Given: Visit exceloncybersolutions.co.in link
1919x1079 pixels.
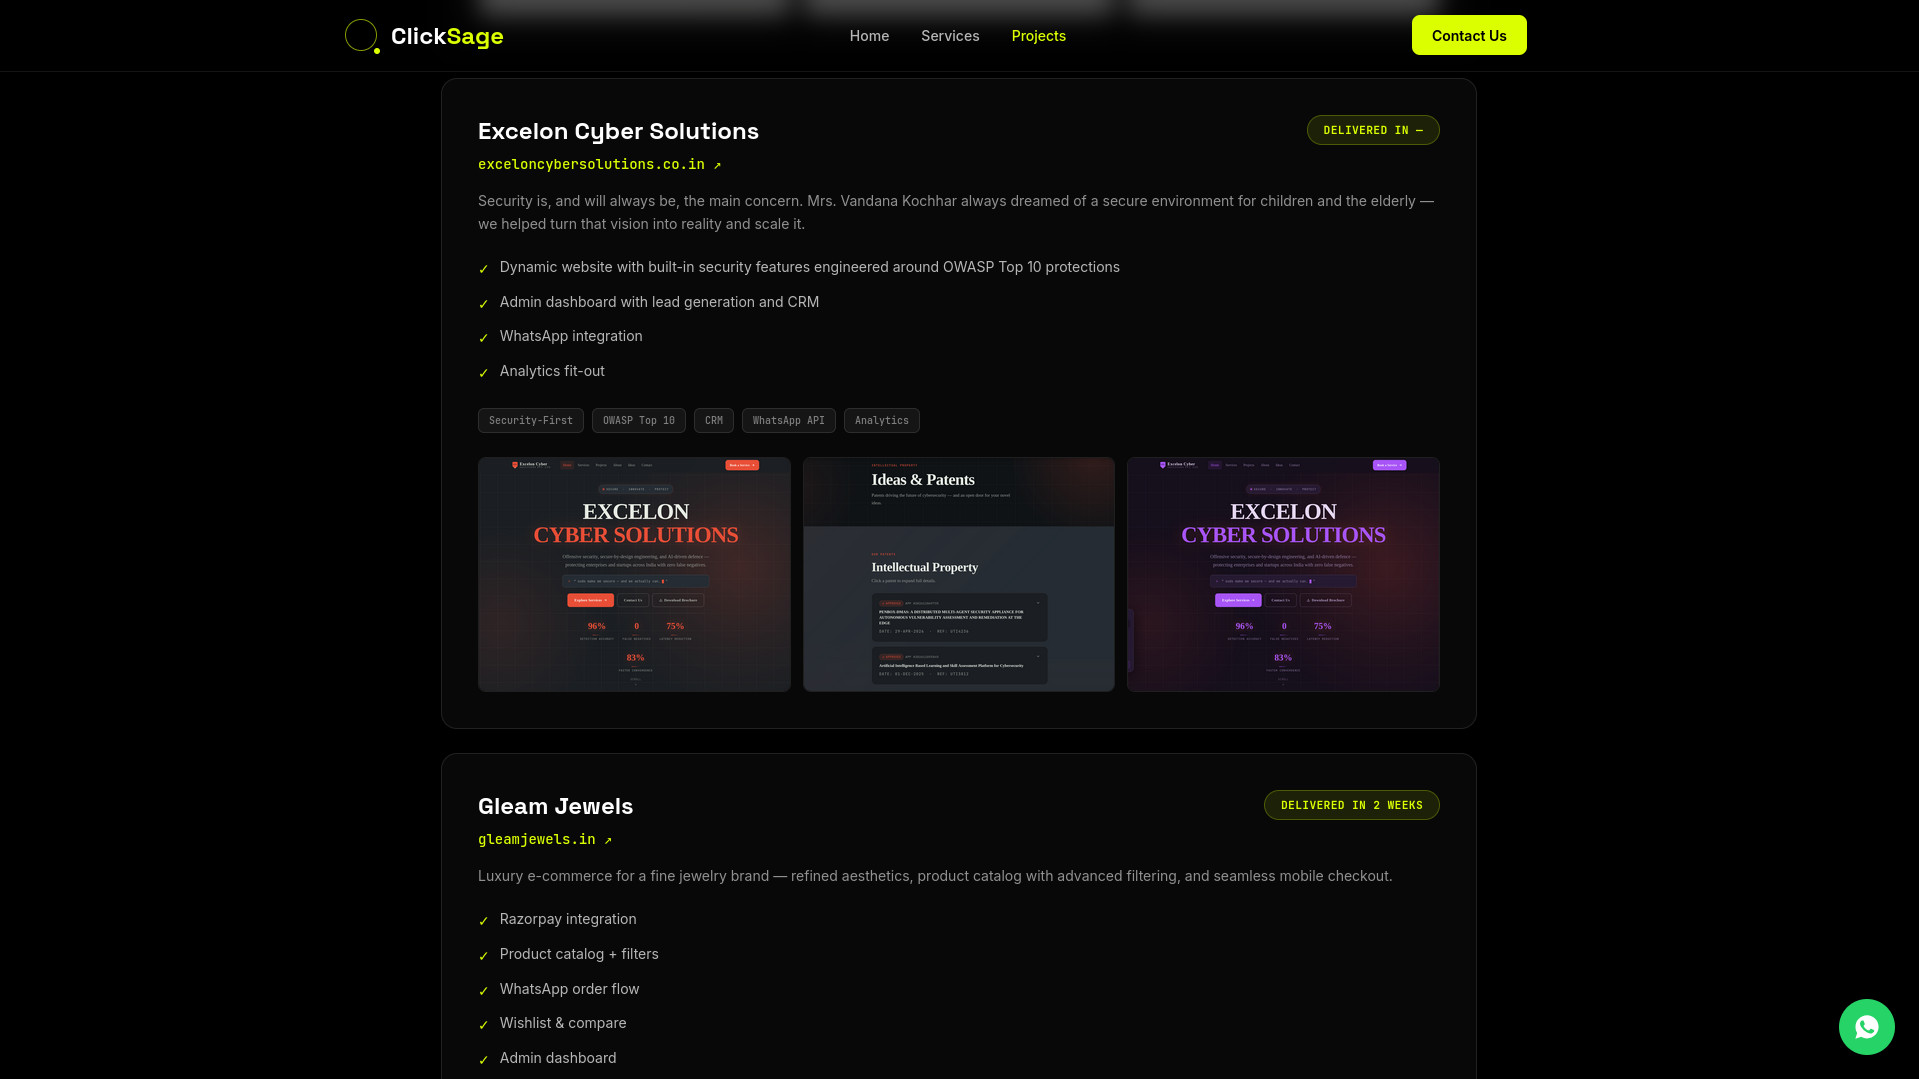Looking at the screenshot, I should pyautogui.click(x=599, y=164).
